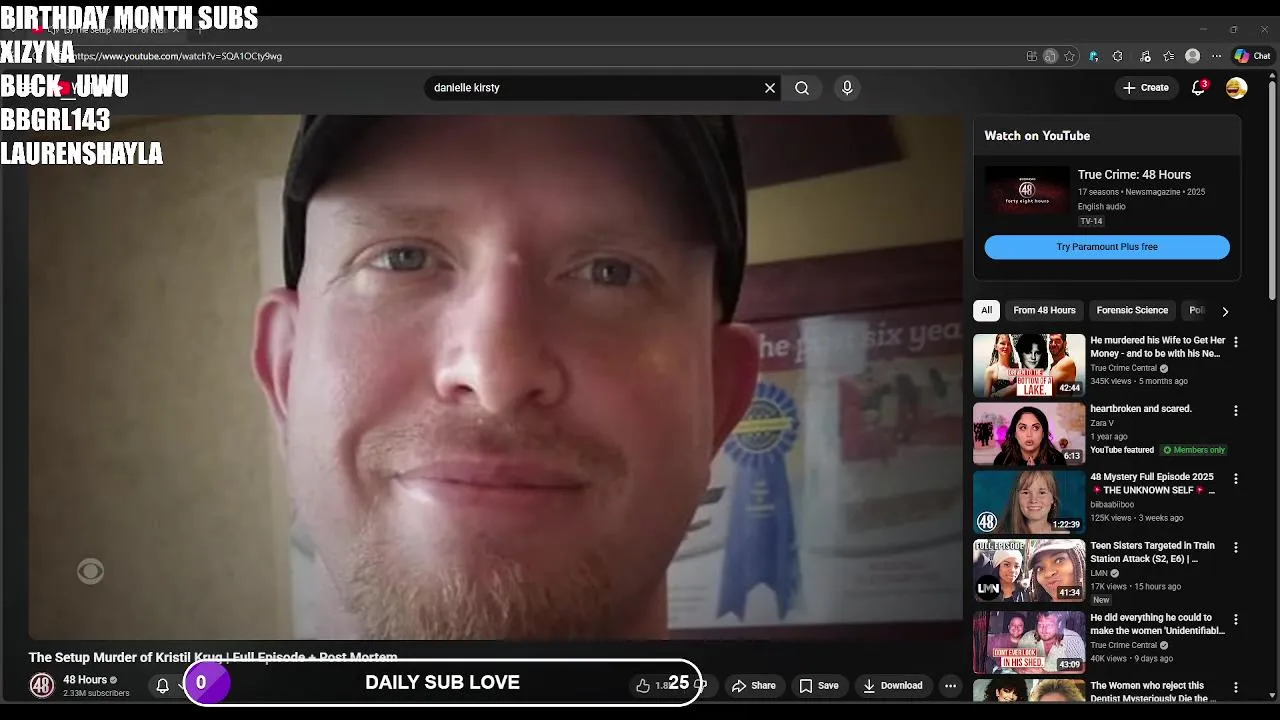Image resolution: width=1280 pixels, height=720 pixels.
Task: Open options for heartbroken and scared video
Action: point(1236,411)
